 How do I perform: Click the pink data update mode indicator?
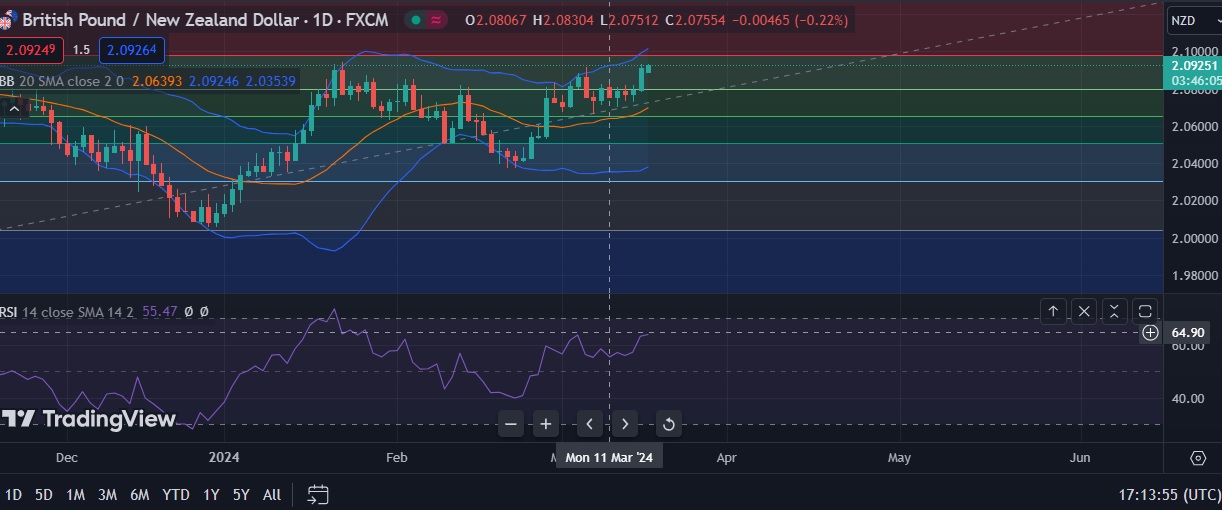click(x=437, y=20)
